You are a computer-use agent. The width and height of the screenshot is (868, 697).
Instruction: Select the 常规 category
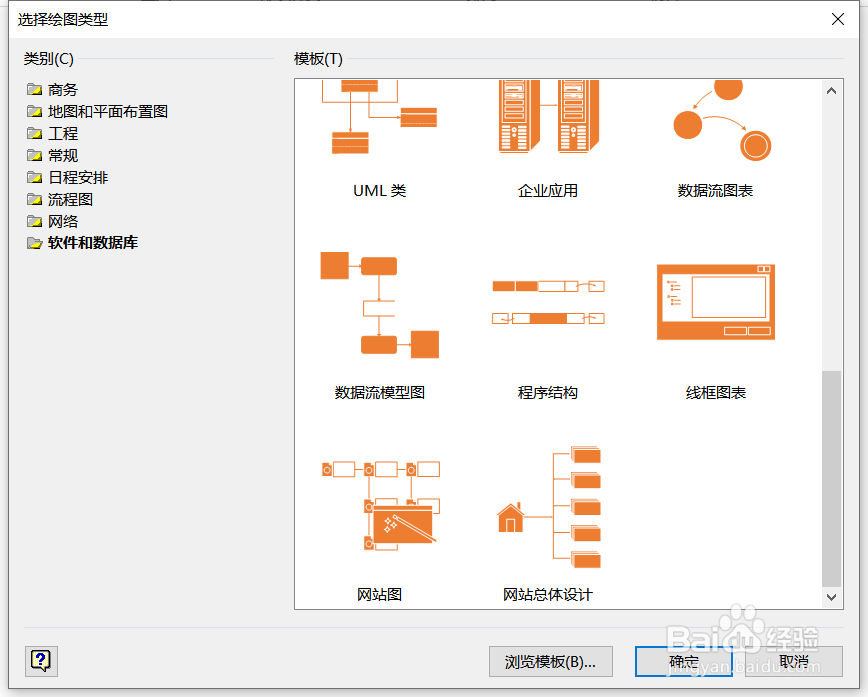click(x=61, y=155)
